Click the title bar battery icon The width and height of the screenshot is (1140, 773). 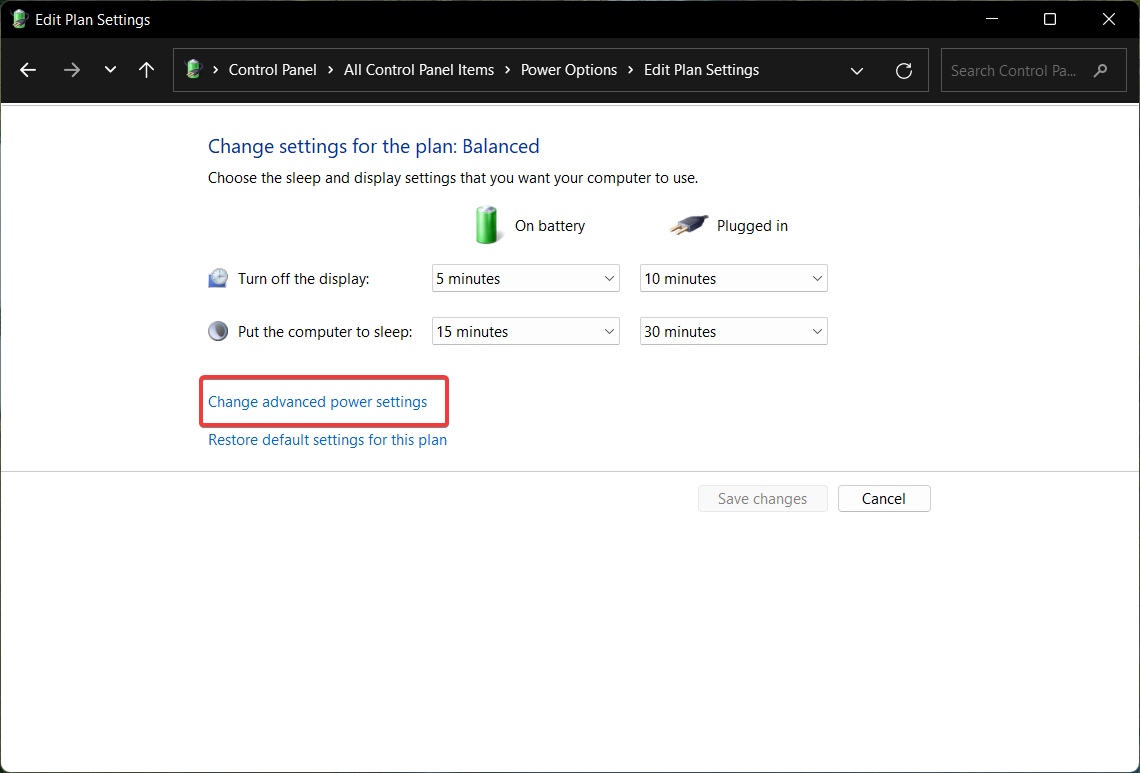(19, 19)
